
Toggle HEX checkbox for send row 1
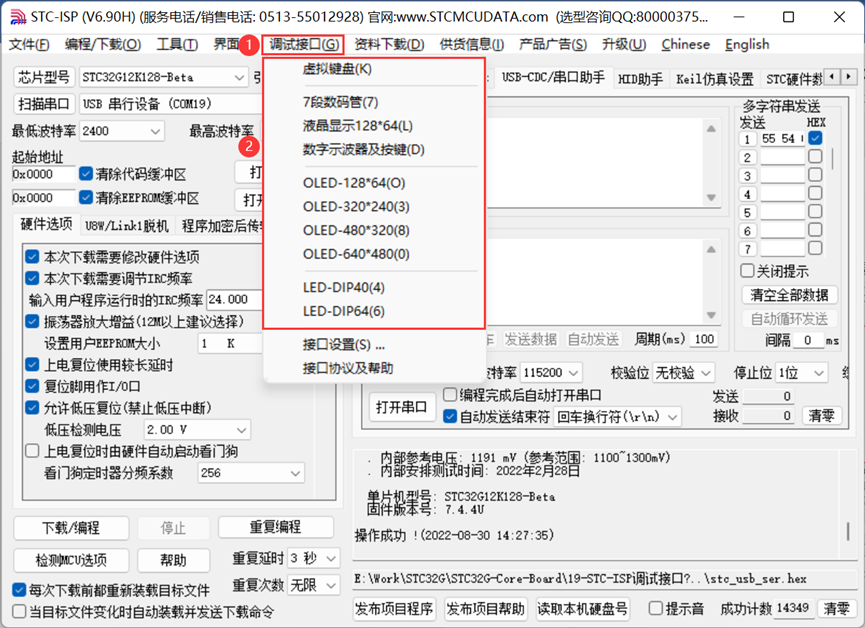pos(815,138)
